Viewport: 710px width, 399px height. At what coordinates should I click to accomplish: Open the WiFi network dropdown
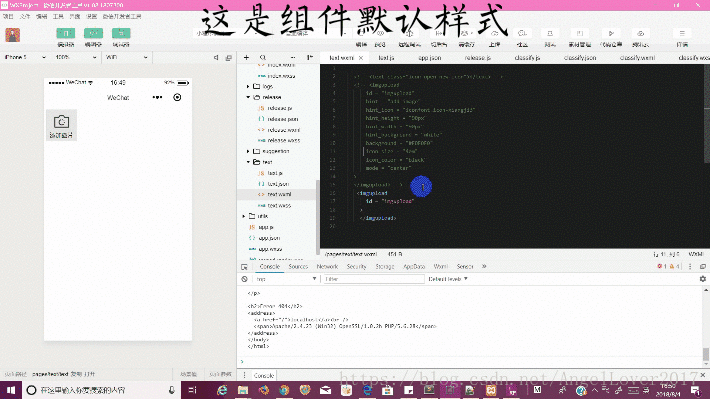pos(126,58)
